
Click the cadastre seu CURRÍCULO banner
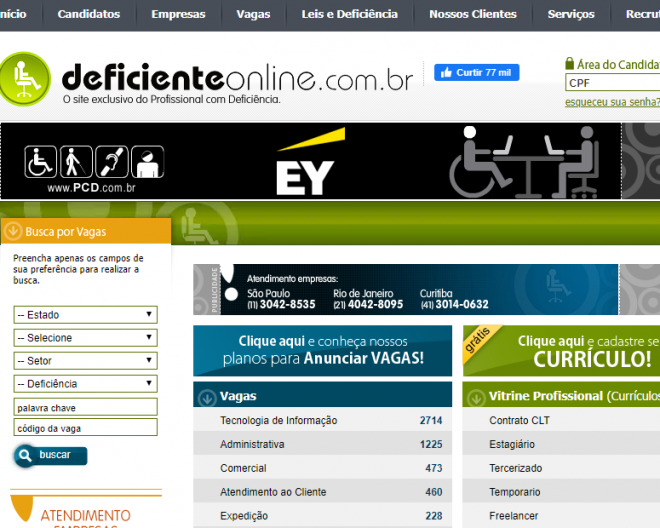562,350
